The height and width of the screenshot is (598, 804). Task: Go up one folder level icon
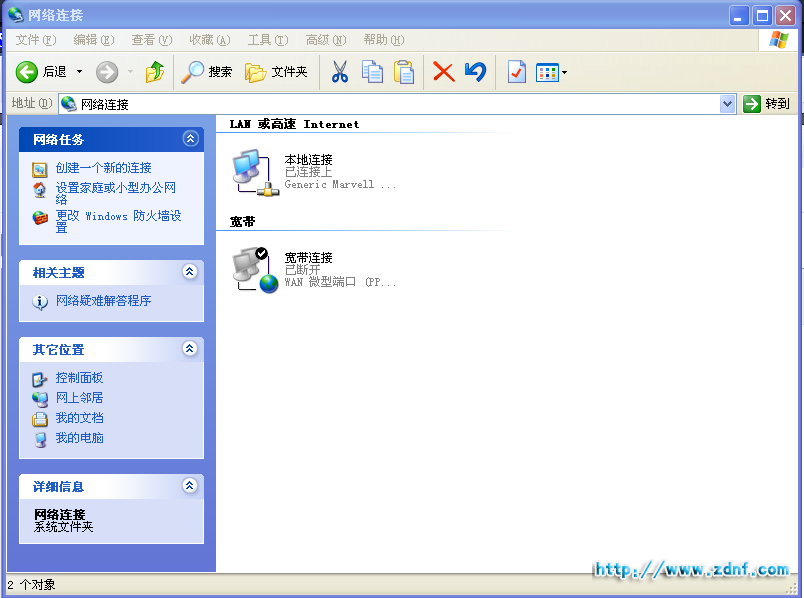pos(154,72)
